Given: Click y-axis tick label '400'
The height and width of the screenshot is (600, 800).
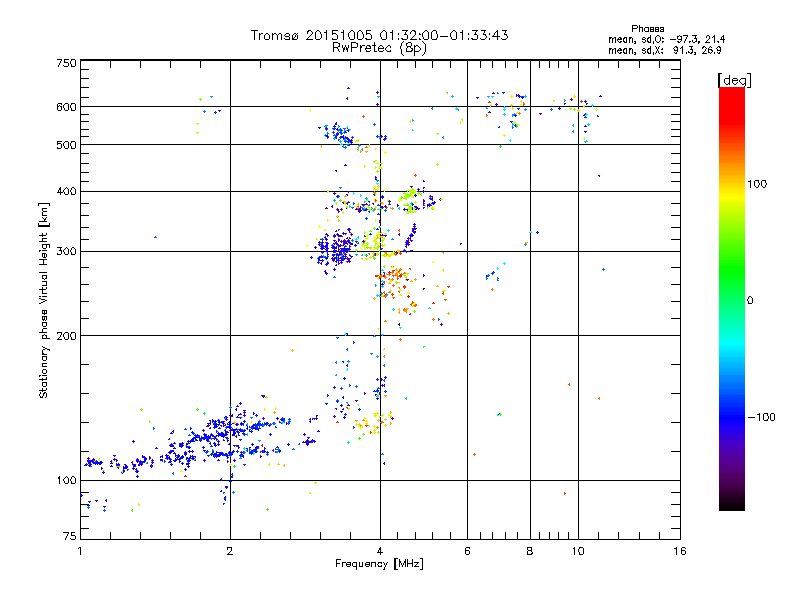Looking at the screenshot, I should (67, 192).
